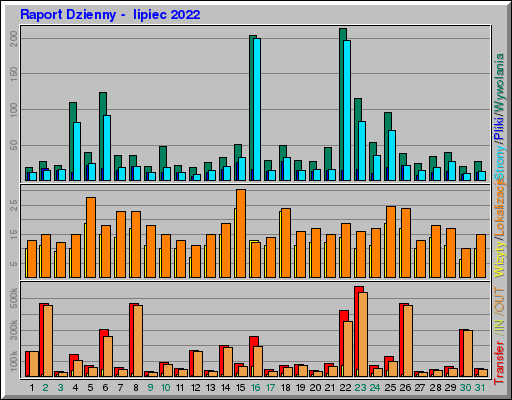Select day label 26 on the x-axis
This screenshot has height=400, width=512.
coord(405,388)
